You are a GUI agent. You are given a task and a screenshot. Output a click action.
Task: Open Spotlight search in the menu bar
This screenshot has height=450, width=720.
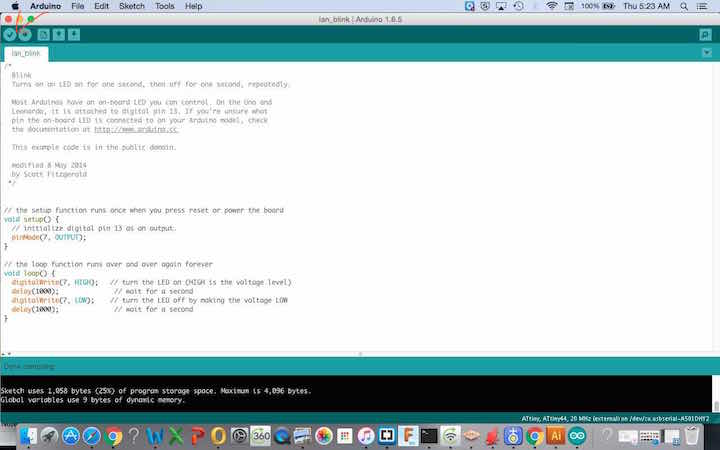[684, 6]
